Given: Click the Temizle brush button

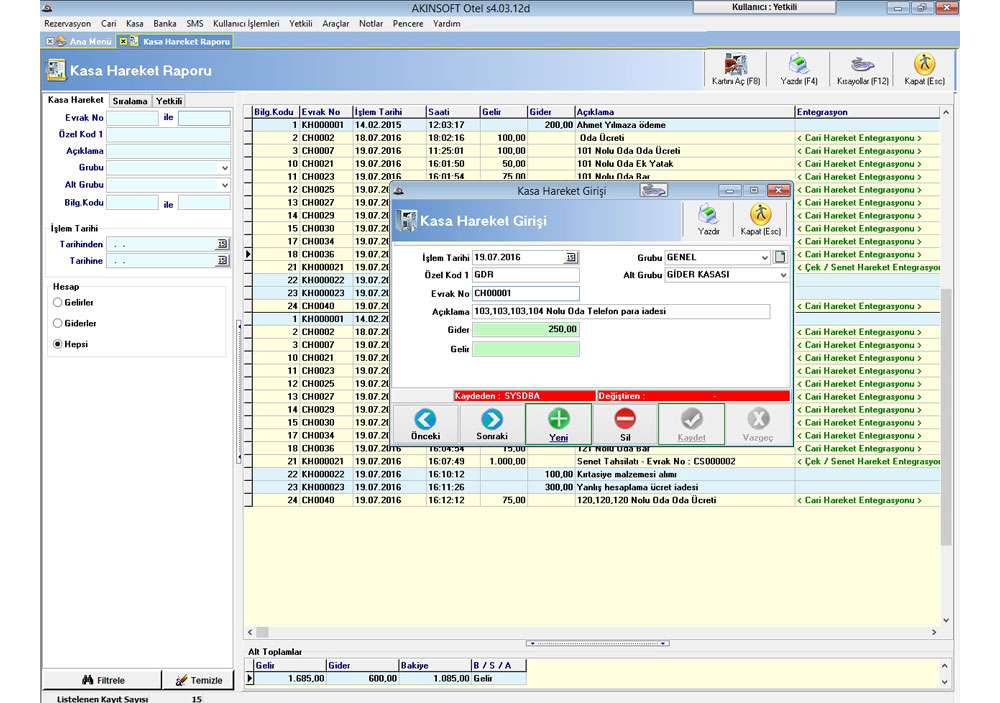Looking at the screenshot, I should tap(198, 680).
